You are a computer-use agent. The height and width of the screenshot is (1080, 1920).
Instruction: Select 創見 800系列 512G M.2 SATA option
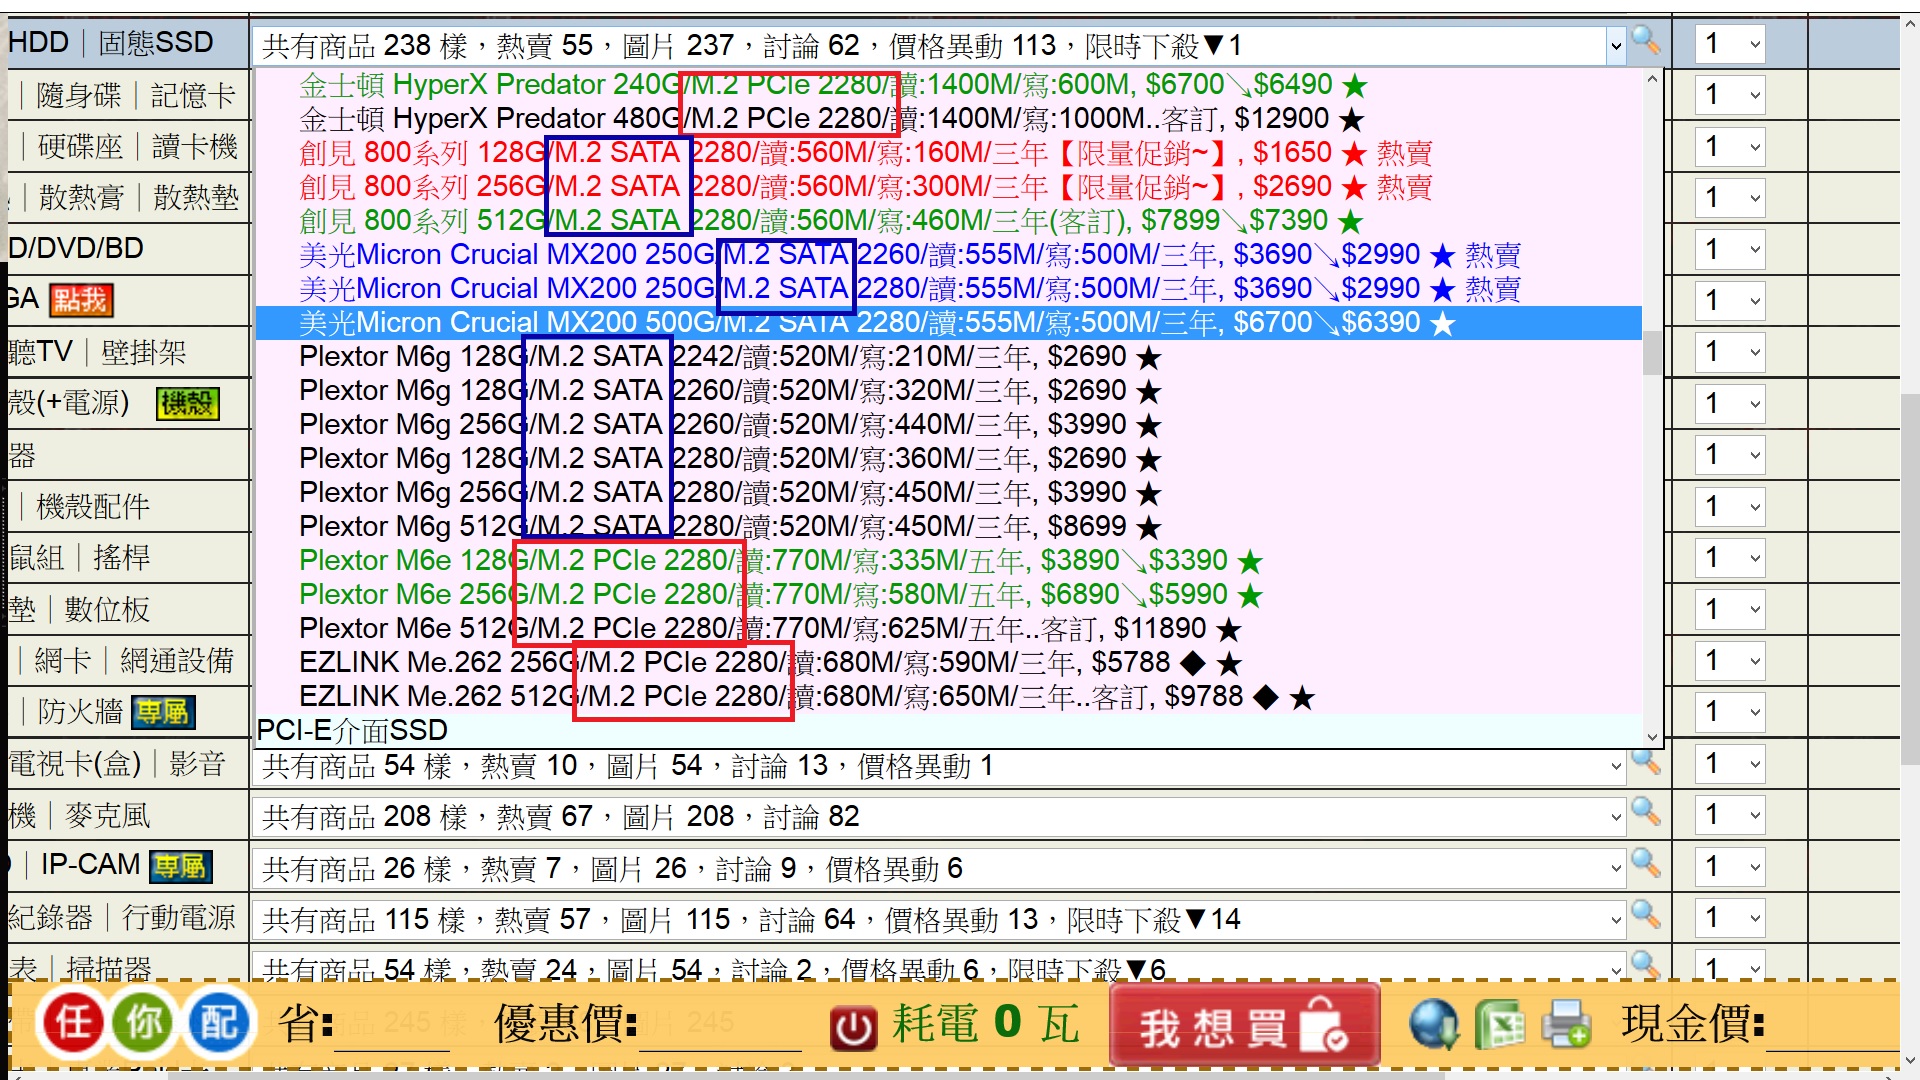949,221
